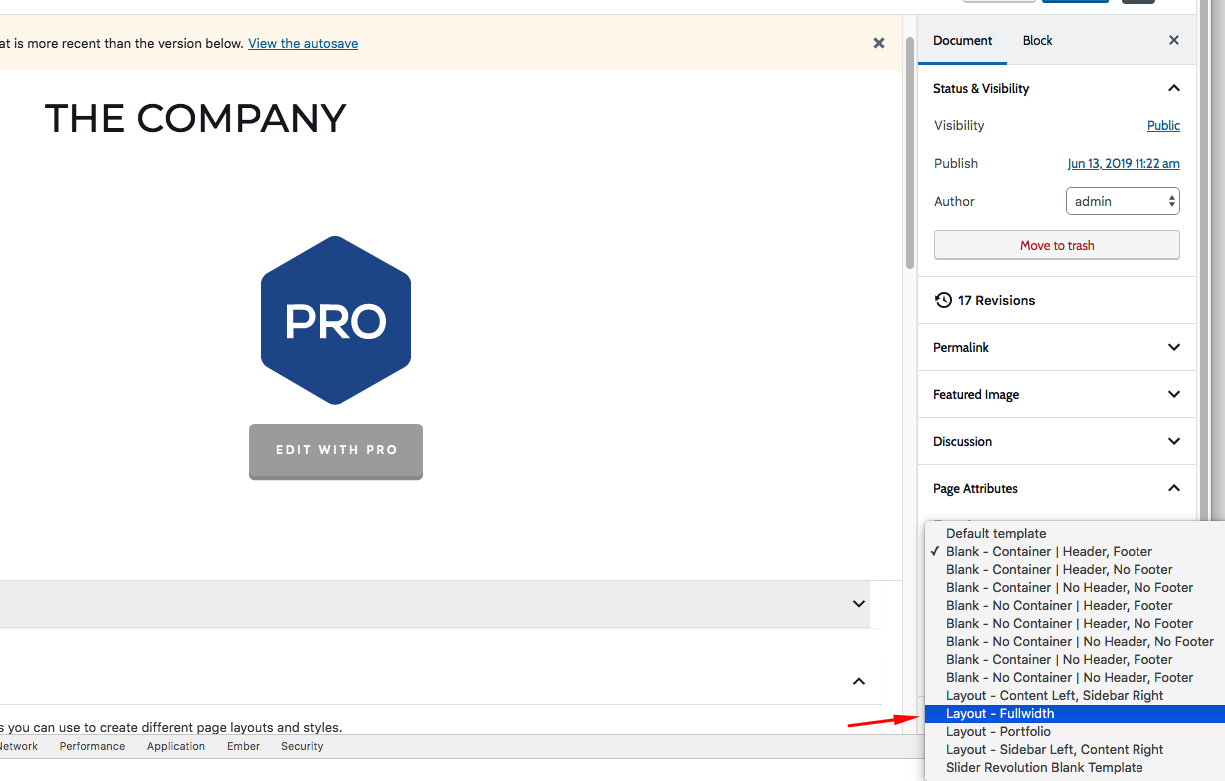Collapse the Page Attributes section
This screenshot has width=1225, height=781.
[1173, 488]
